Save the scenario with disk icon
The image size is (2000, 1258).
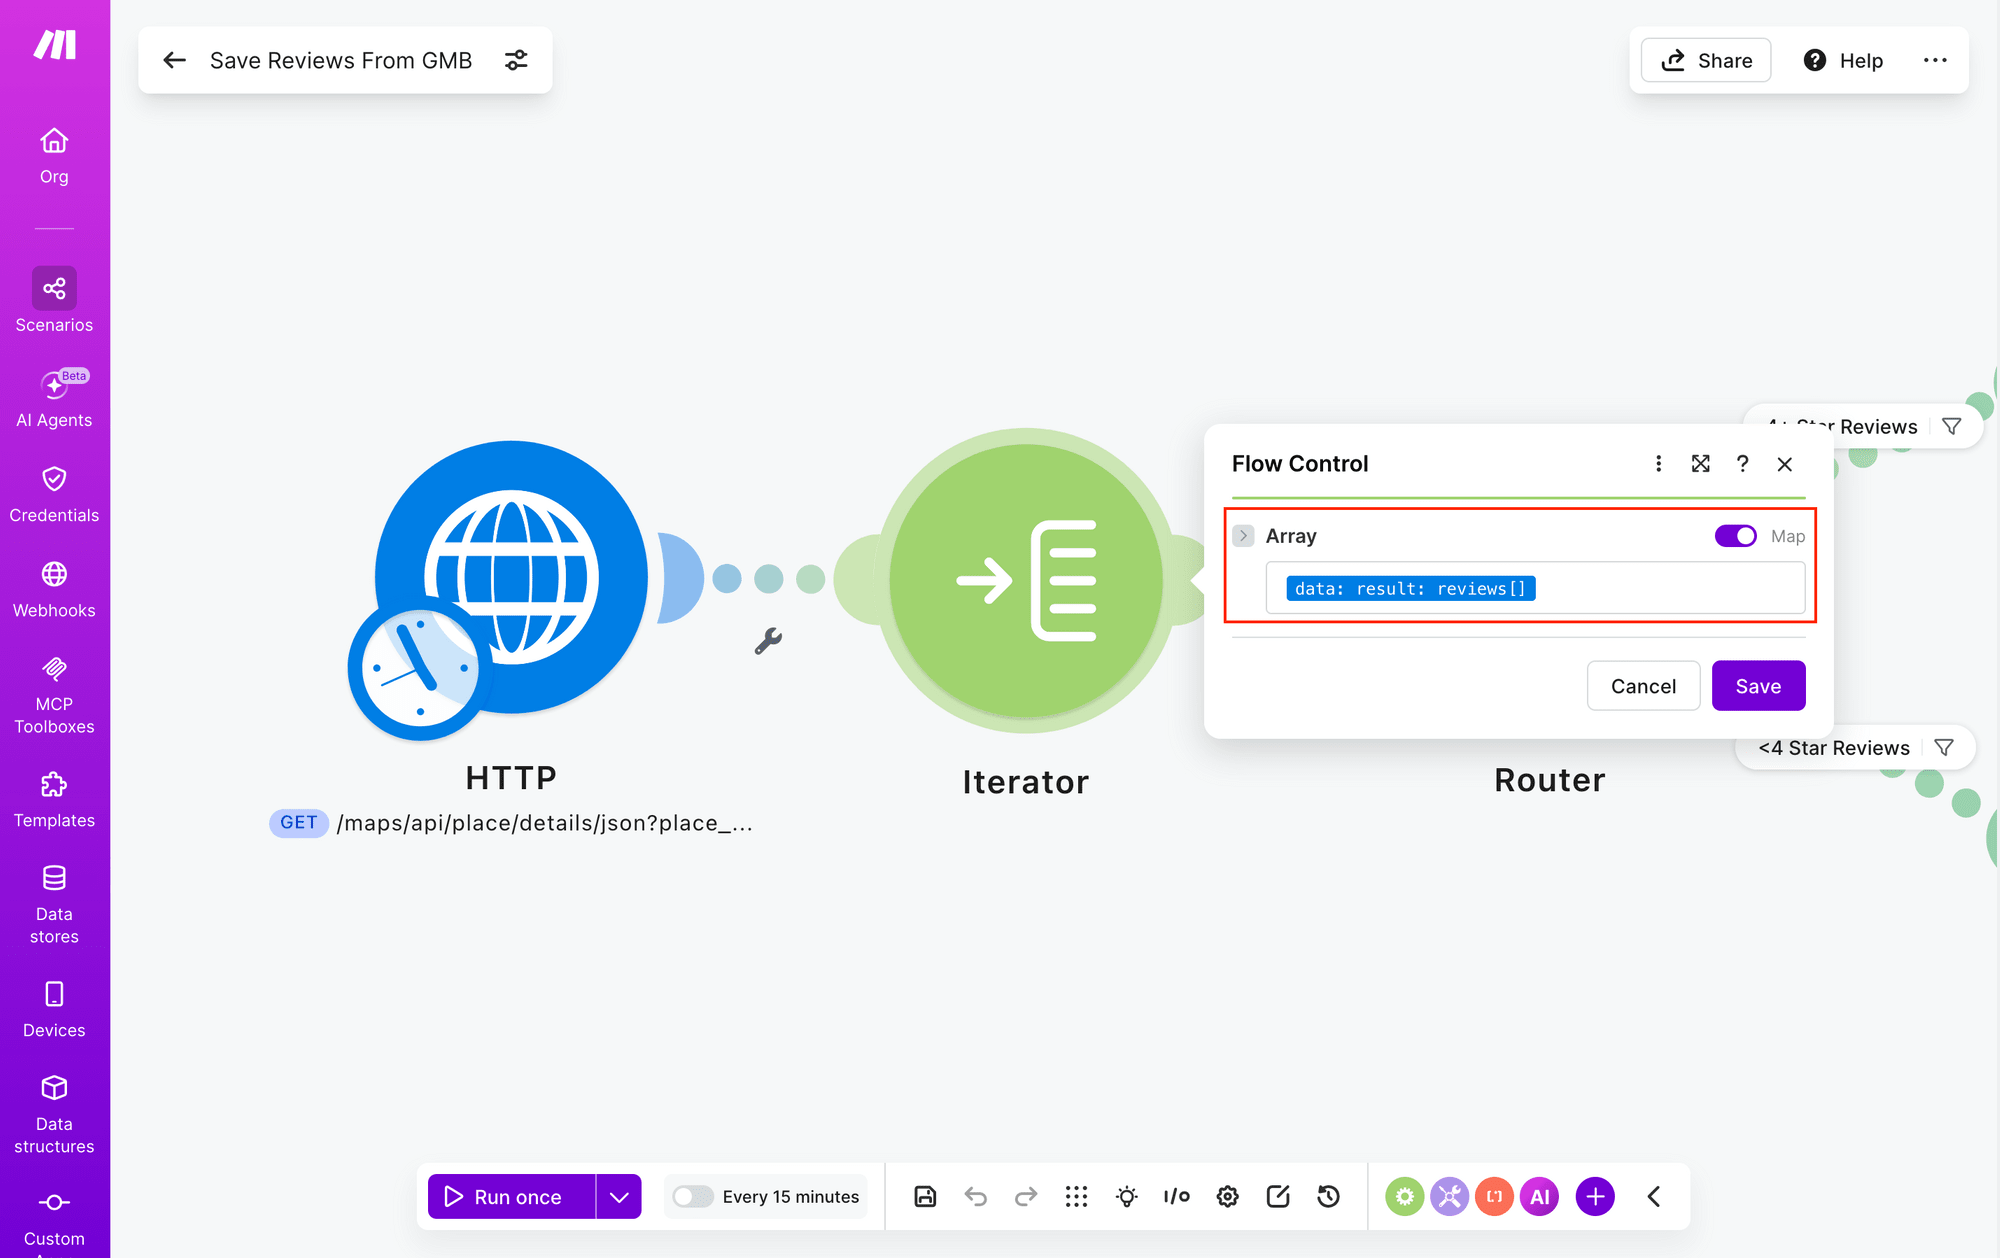click(x=925, y=1196)
